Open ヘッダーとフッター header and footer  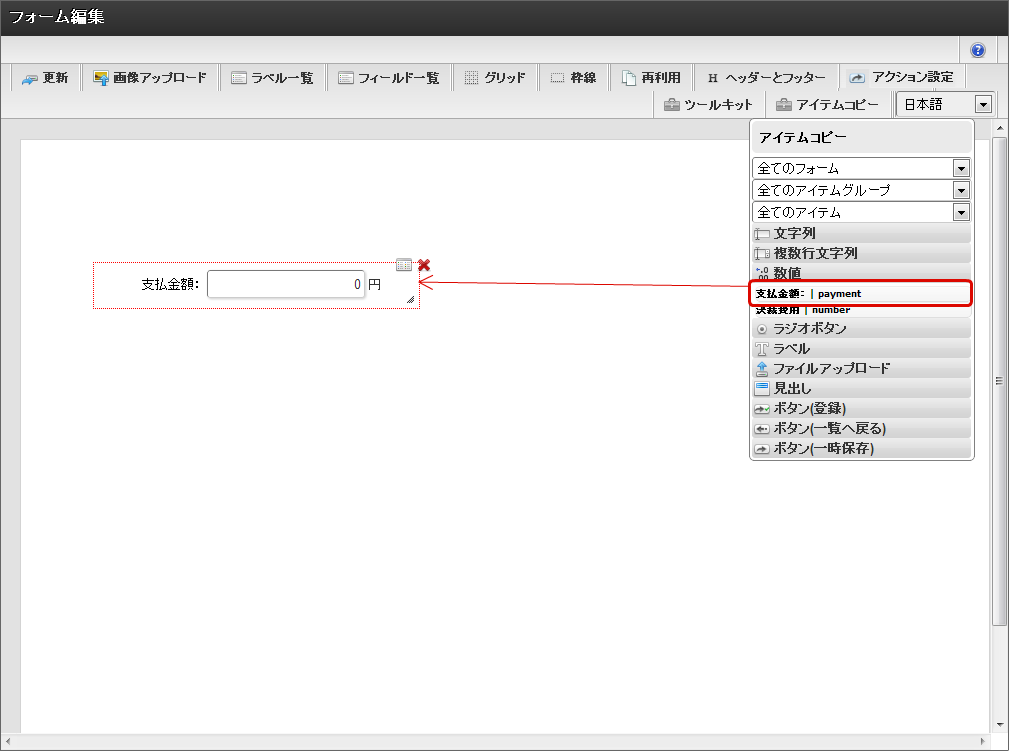tap(766, 78)
